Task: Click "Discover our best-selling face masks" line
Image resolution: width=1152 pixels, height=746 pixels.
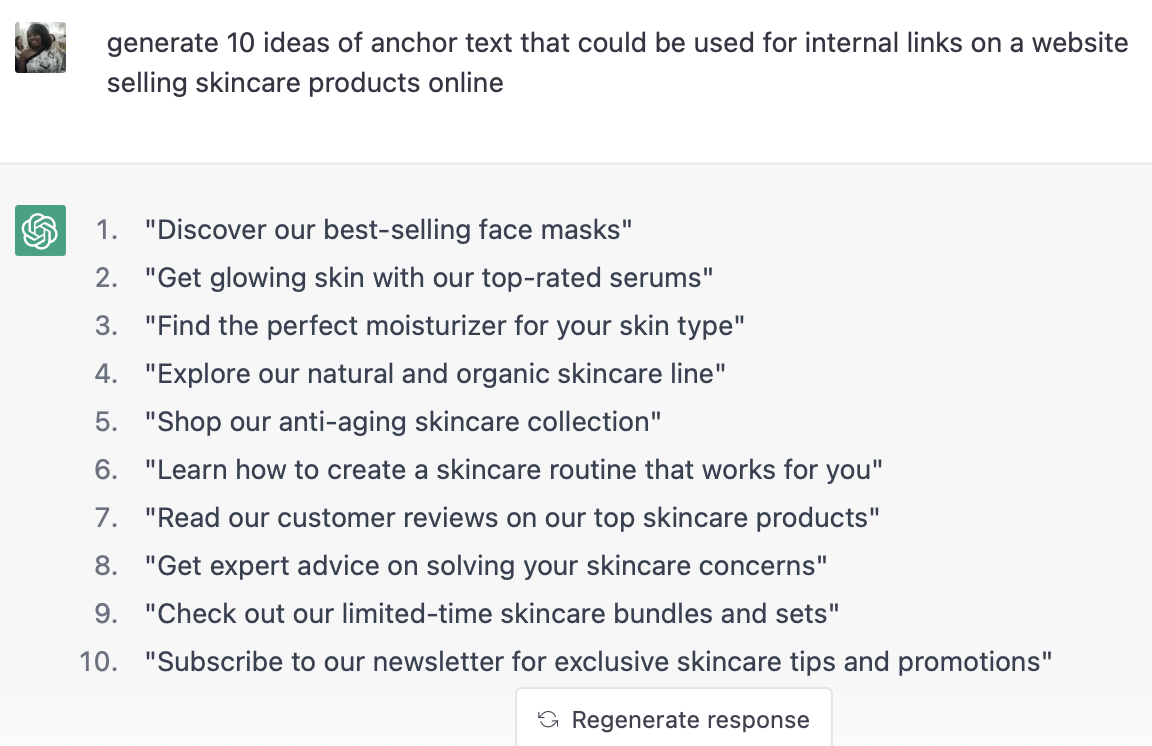Action: (x=388, y=230)
